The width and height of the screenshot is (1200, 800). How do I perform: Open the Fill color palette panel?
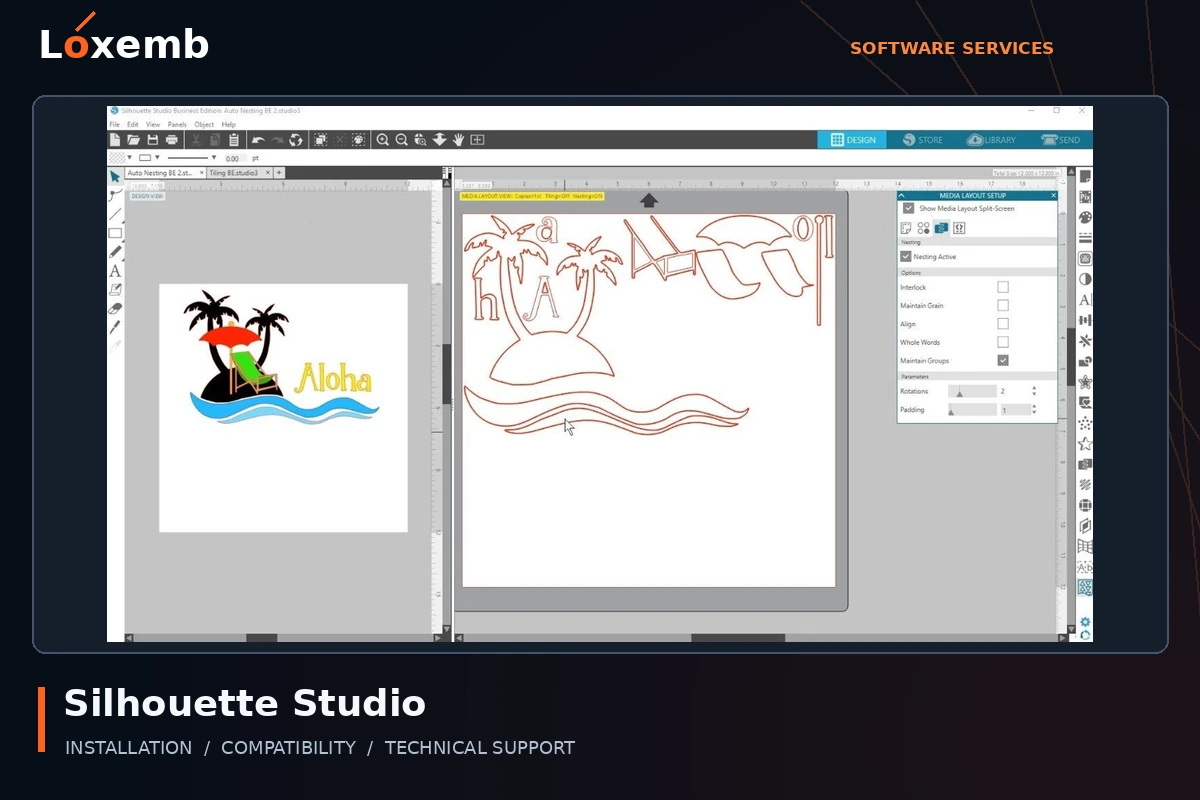(x=1085, y=217)
